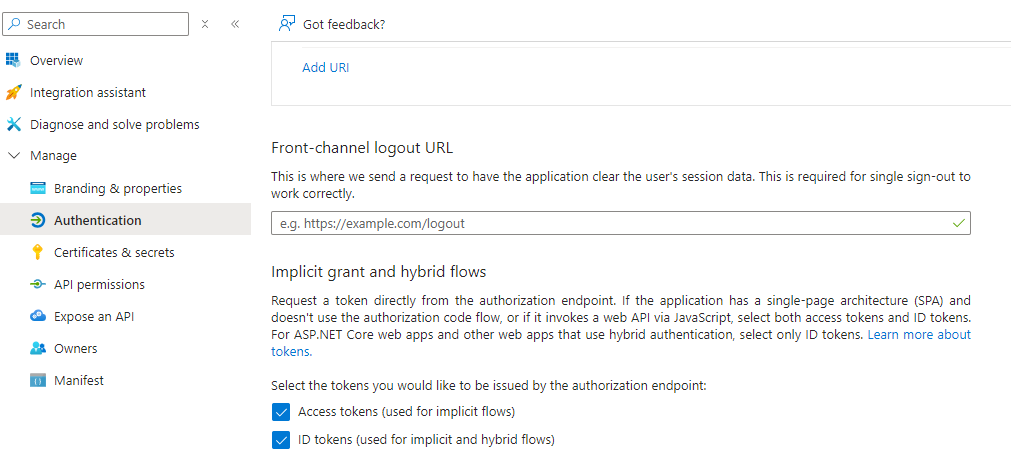
Task: Open the Authentication menu item
Action: coord(97,220)
